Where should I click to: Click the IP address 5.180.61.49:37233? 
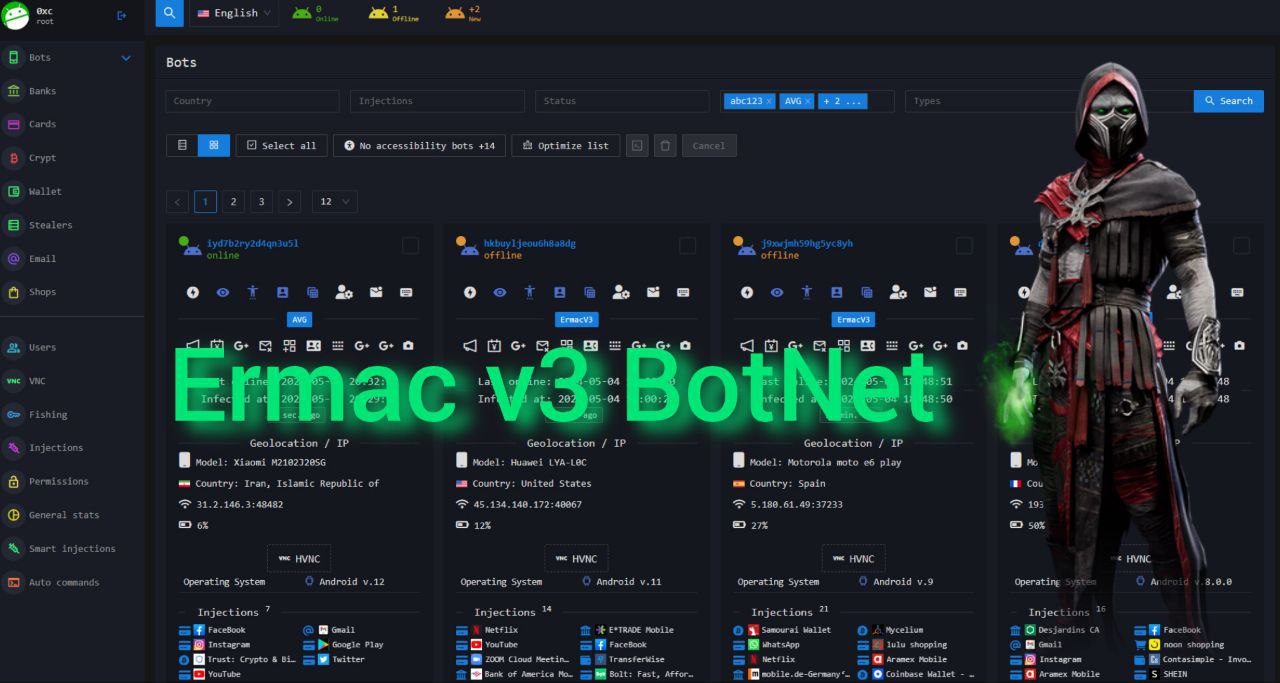[797, 504]
